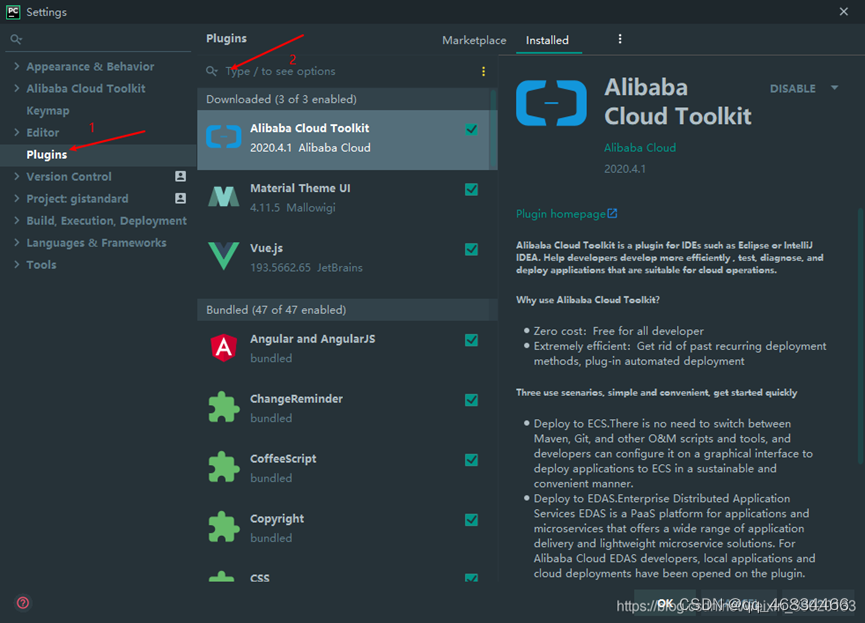
Task: Click the large Alibaba Cloud Toolkit logo
Action: click(551, 103)
